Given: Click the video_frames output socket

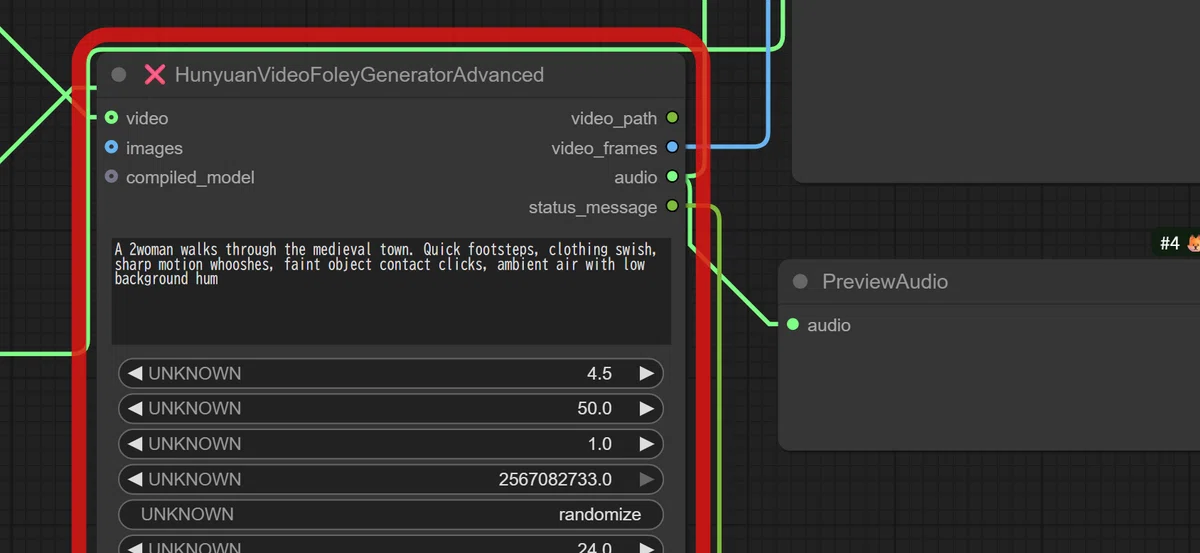Looking at the screenshot, I should click(x=672, y=148).
